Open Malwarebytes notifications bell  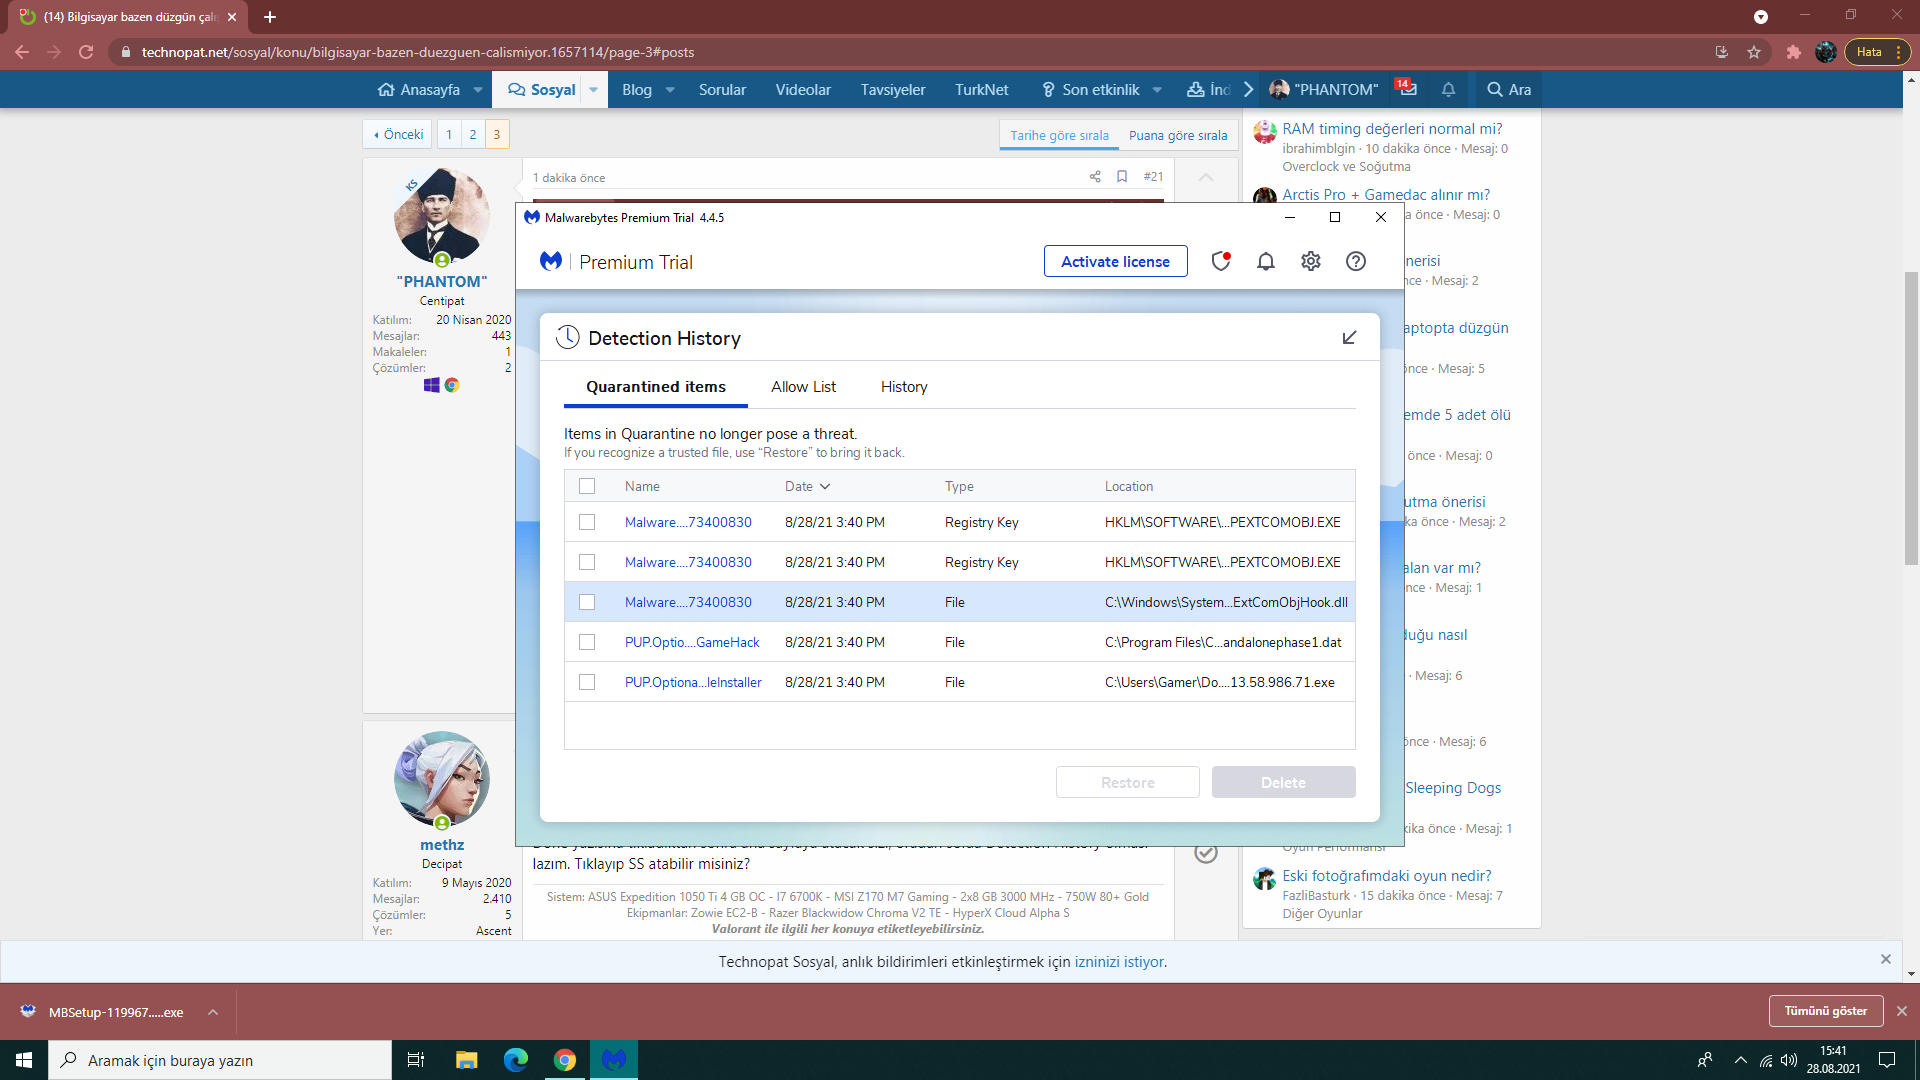(1265, 261)
